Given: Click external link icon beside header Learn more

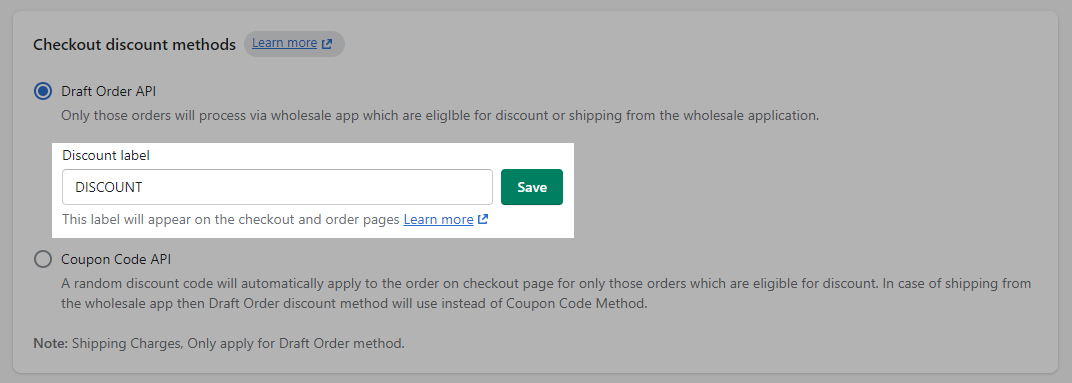Looking at the screenshot, I should (327, 44).
